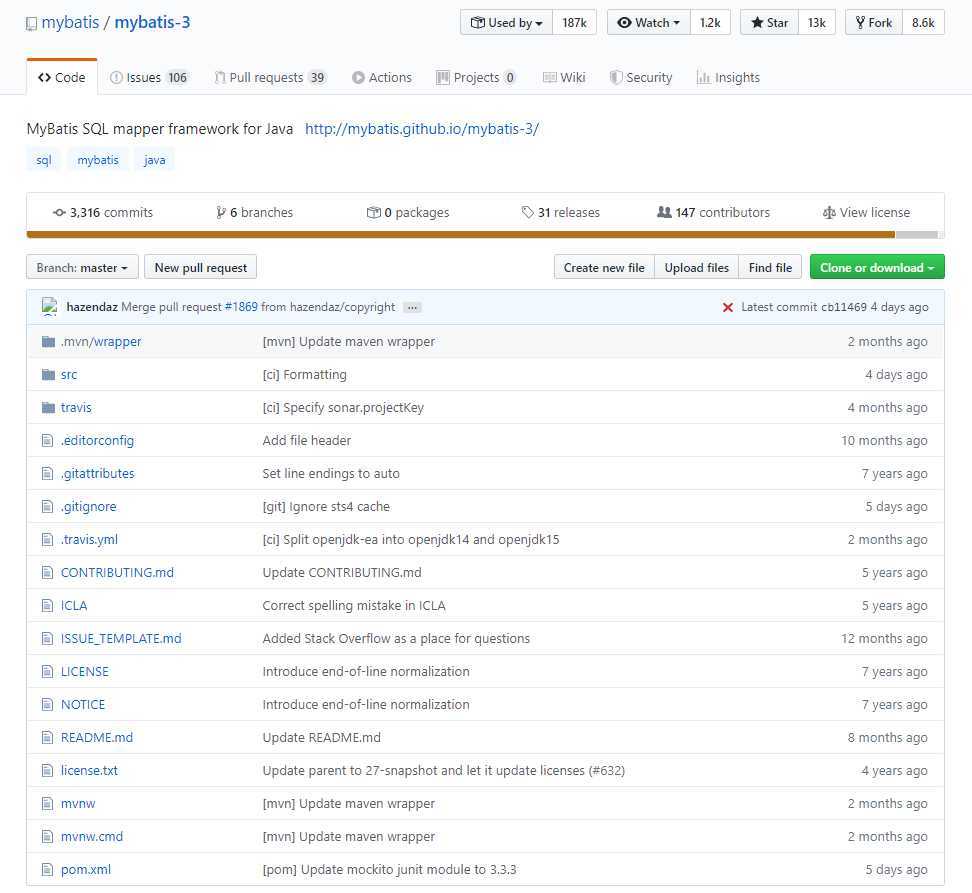Image resolution: width=972 pixels, height=893 pixels.
Task: Open the Insights tab
Action: (728, 77)
